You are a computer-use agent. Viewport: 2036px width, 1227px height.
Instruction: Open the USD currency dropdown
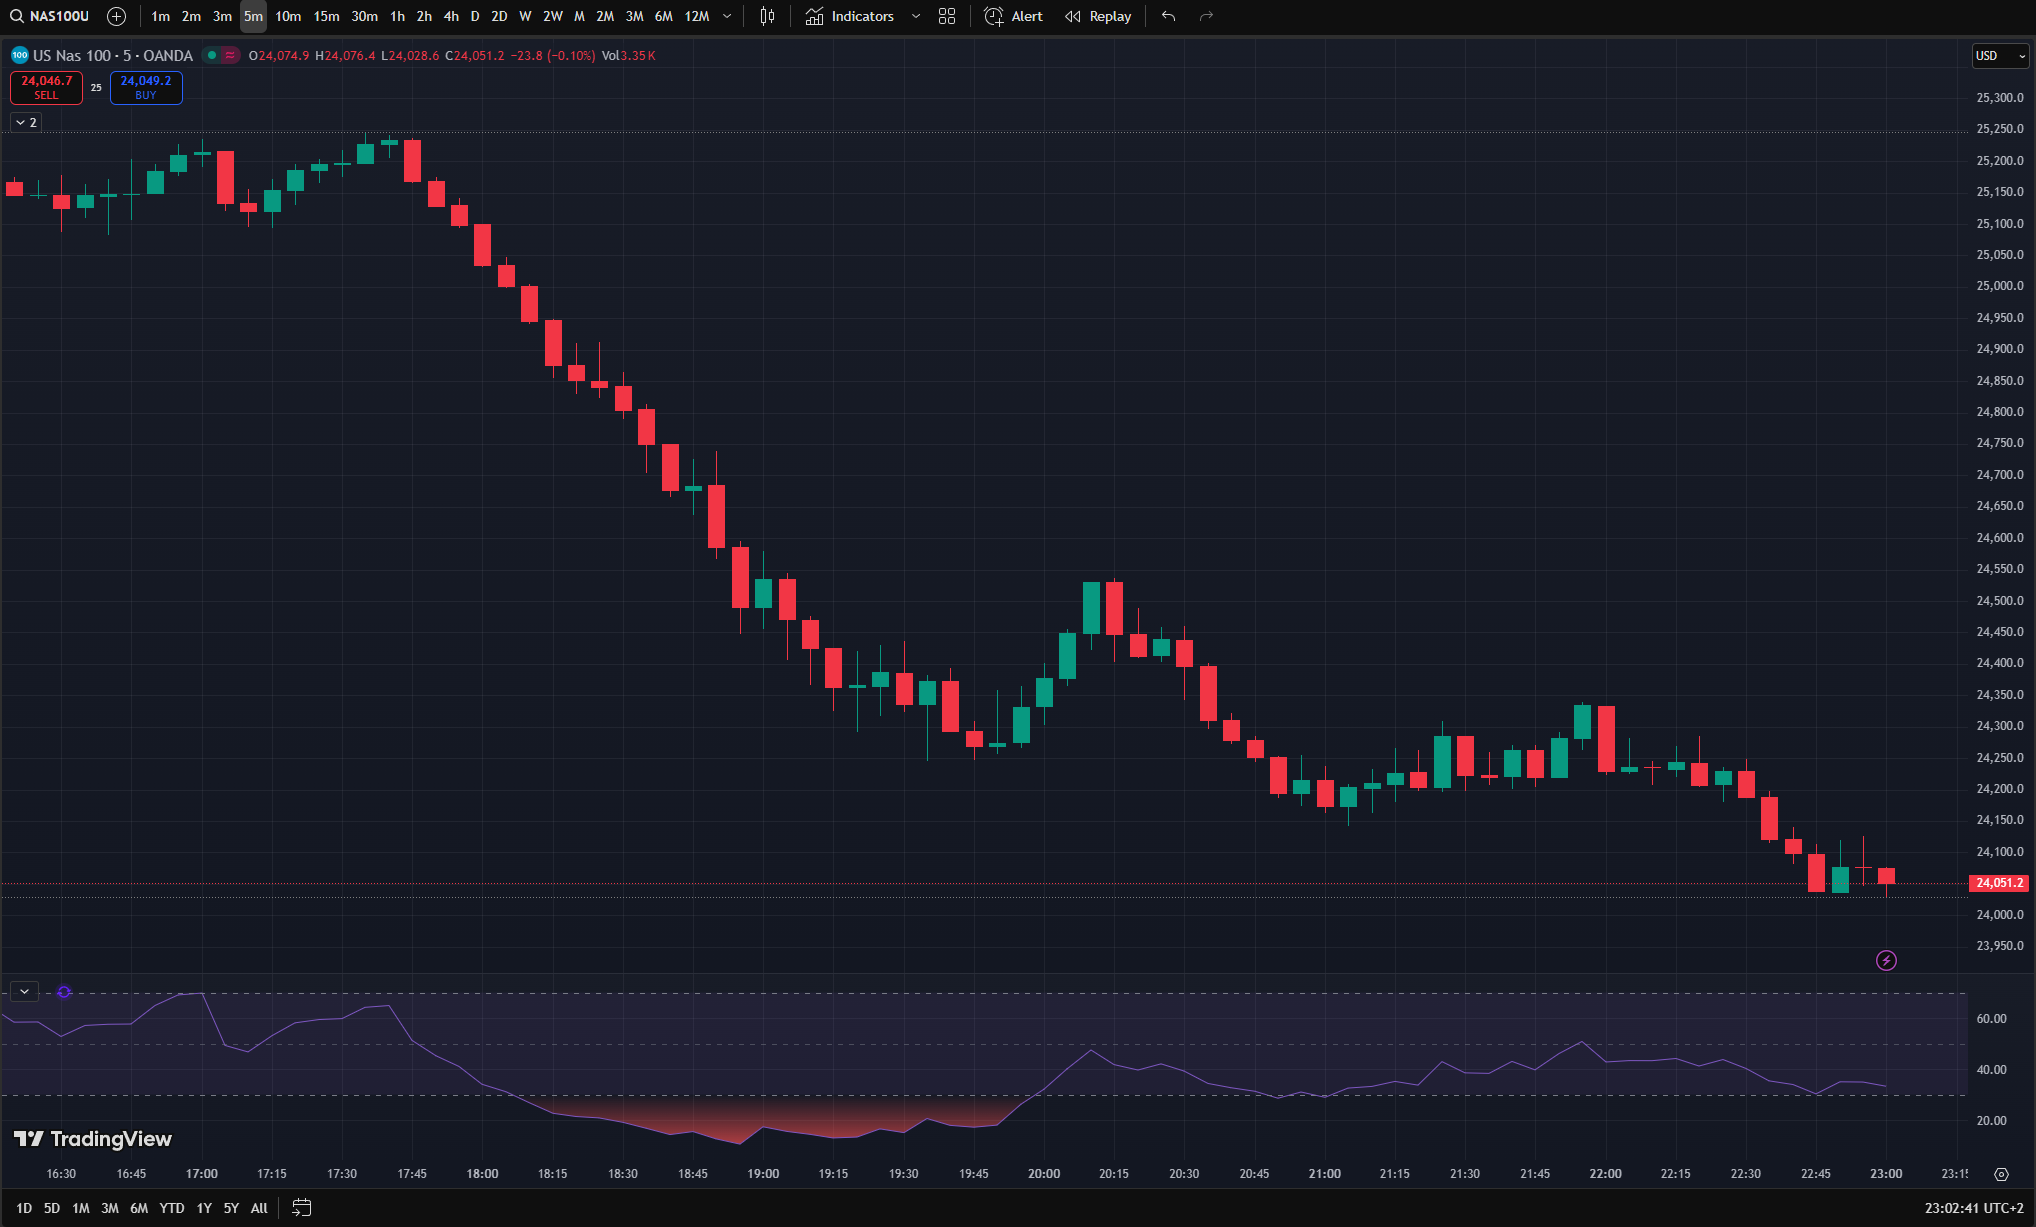[2000, 55]
